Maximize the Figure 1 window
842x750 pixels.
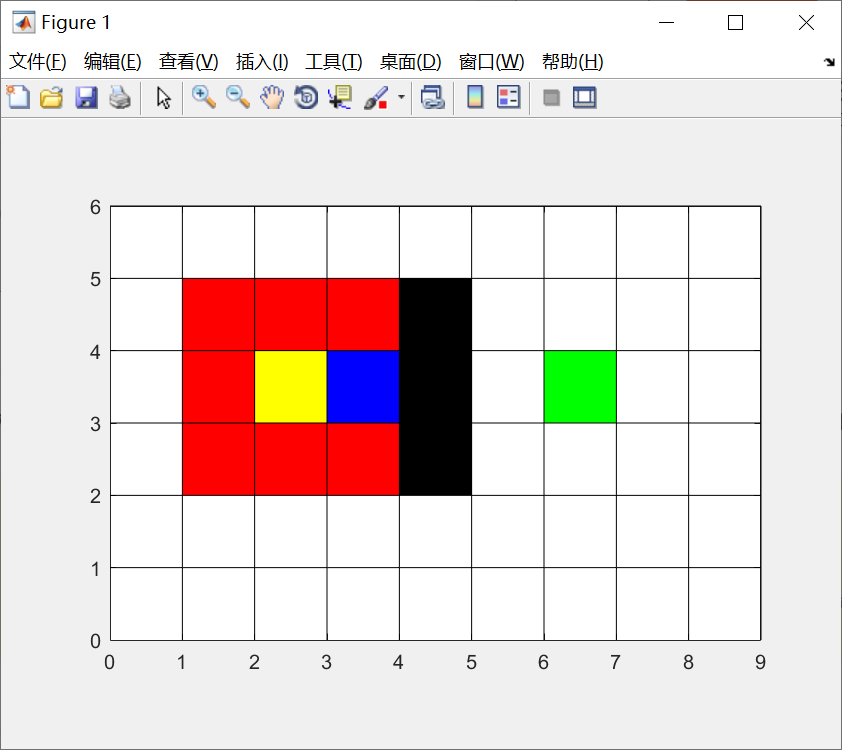click(x=735, y=23)
